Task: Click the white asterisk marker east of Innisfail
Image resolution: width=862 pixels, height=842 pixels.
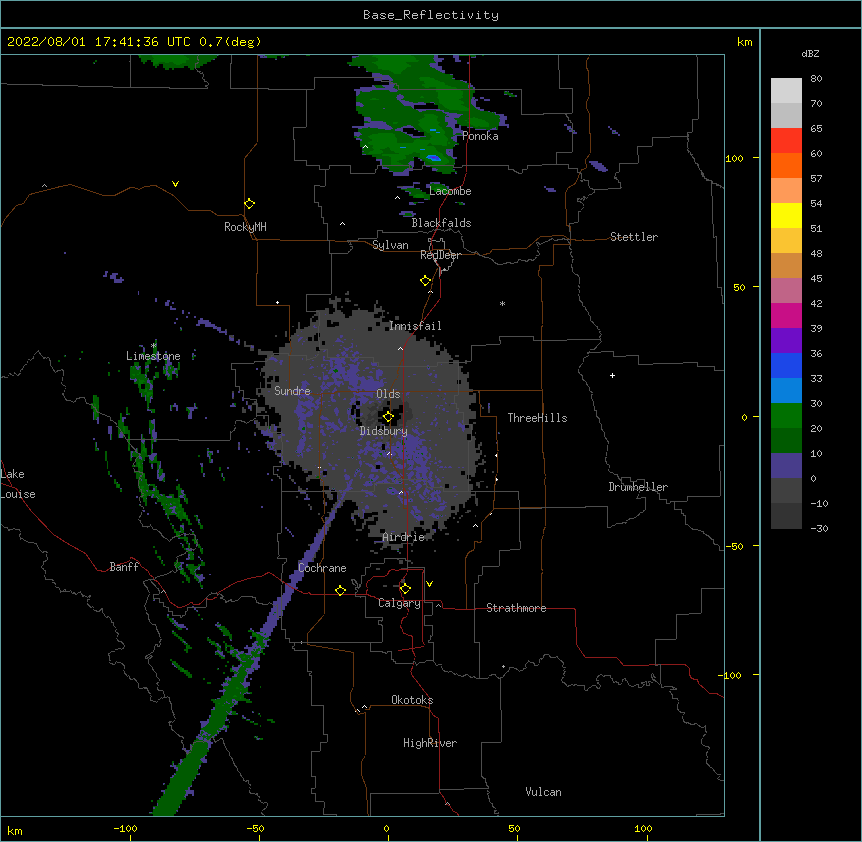Action: pos(502,303)
